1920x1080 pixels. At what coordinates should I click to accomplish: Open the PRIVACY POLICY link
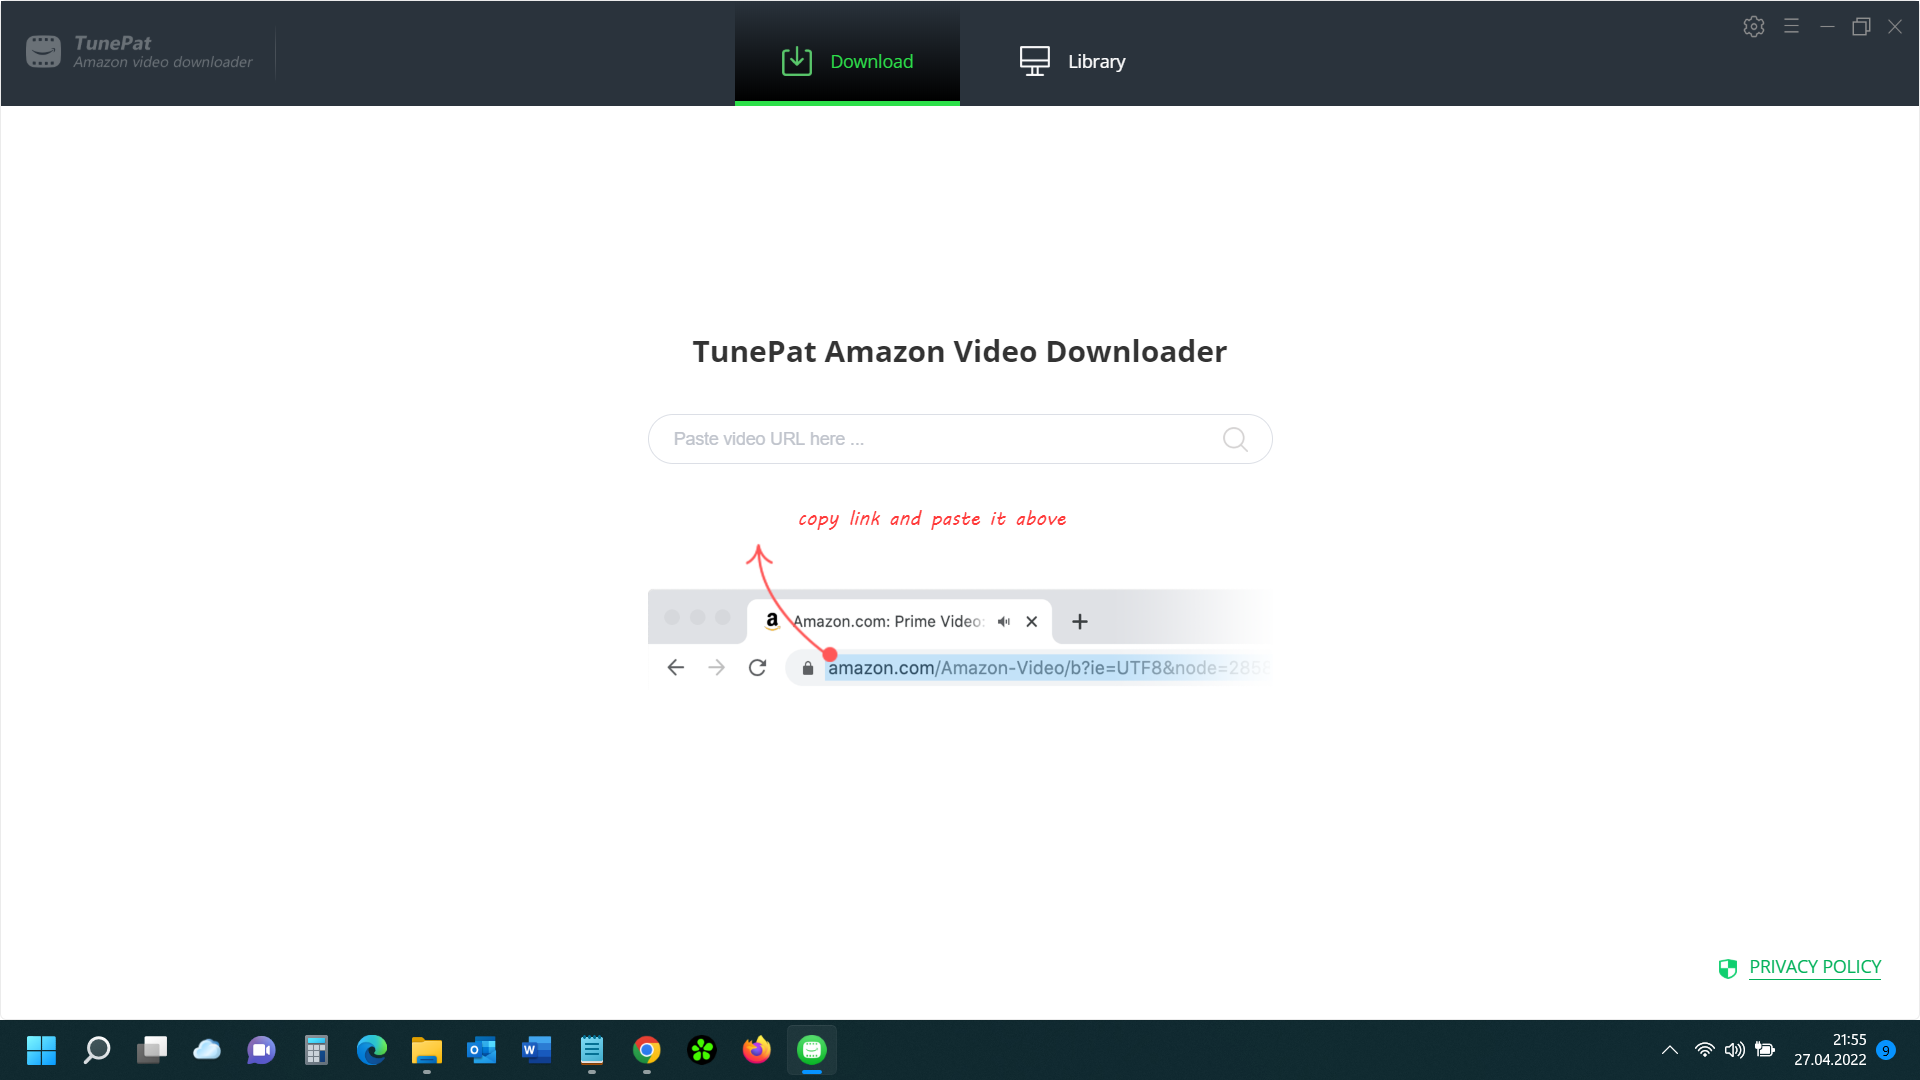point(1815,967)
